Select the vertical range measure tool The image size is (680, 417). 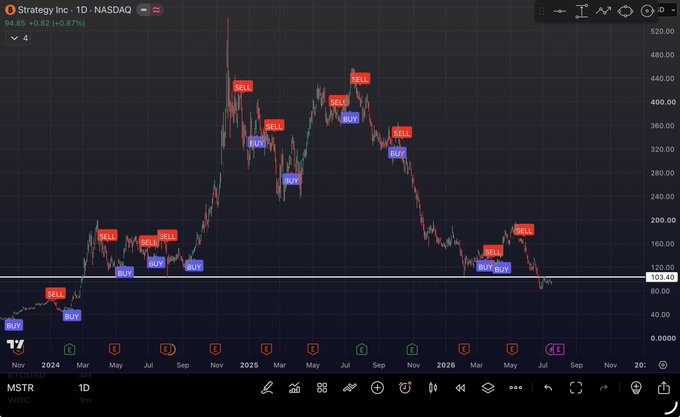point(582,11)
